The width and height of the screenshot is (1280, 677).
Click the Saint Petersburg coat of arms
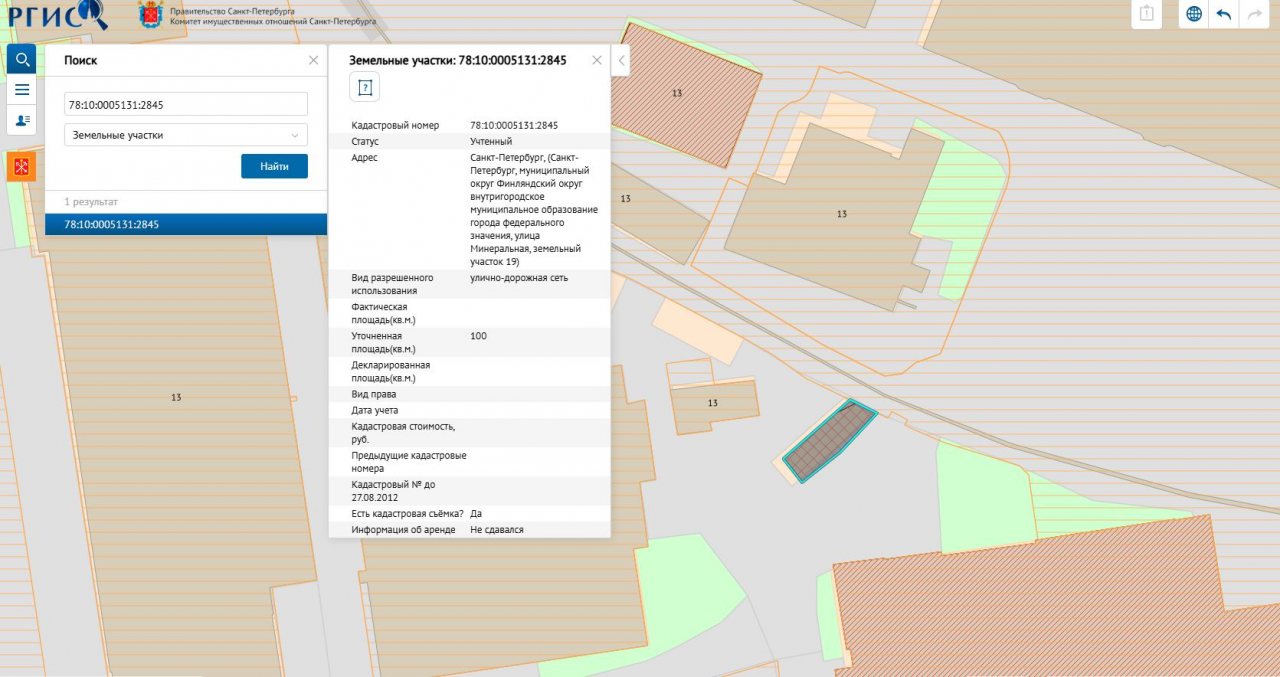[150, 14]
